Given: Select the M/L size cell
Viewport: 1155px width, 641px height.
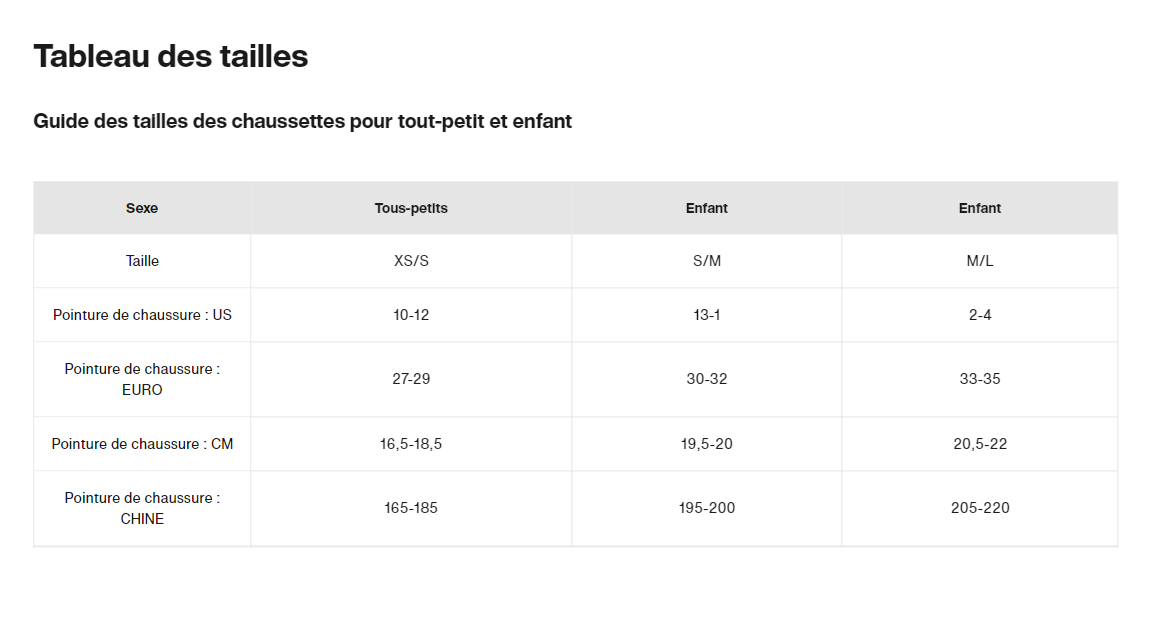Looking at the screenshot, I should pos(979,261).
